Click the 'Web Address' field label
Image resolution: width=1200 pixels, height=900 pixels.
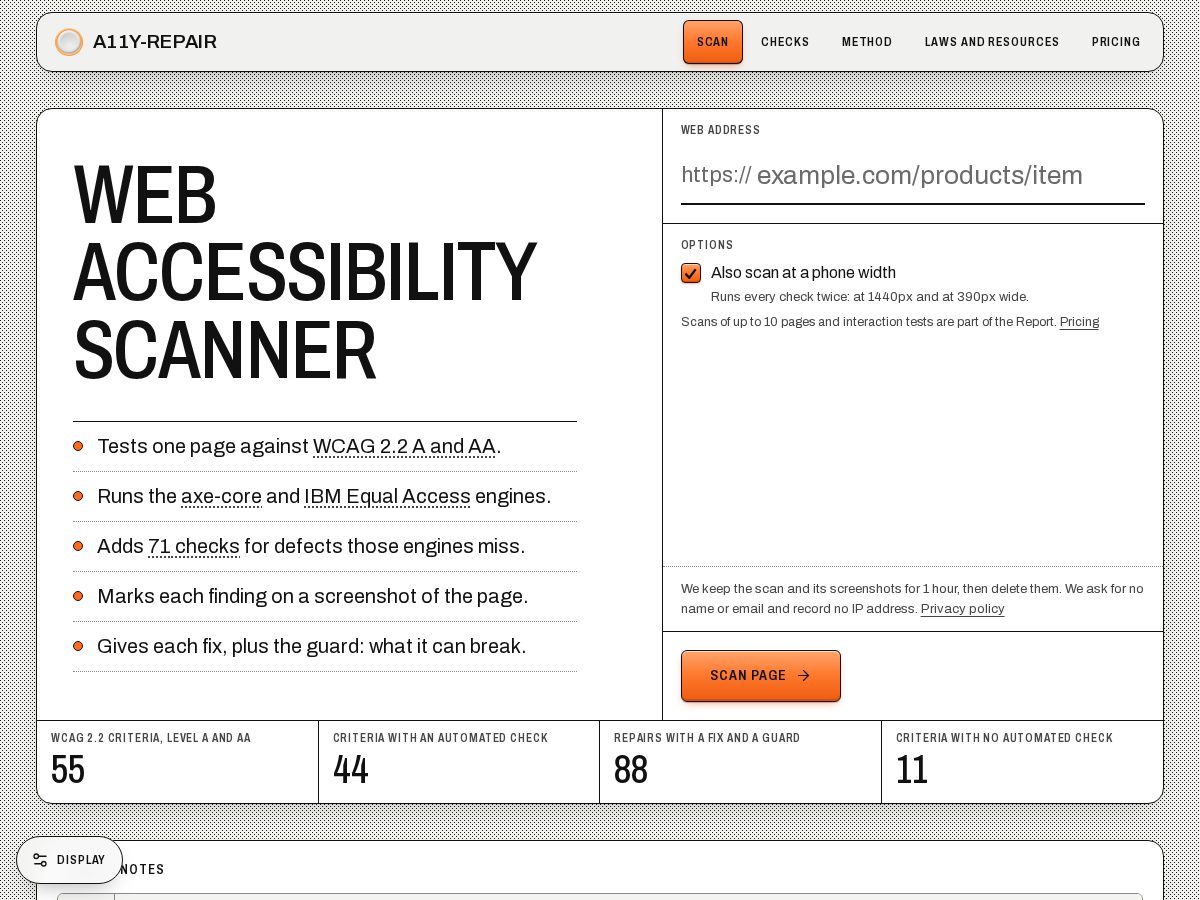tap(720, 130)
